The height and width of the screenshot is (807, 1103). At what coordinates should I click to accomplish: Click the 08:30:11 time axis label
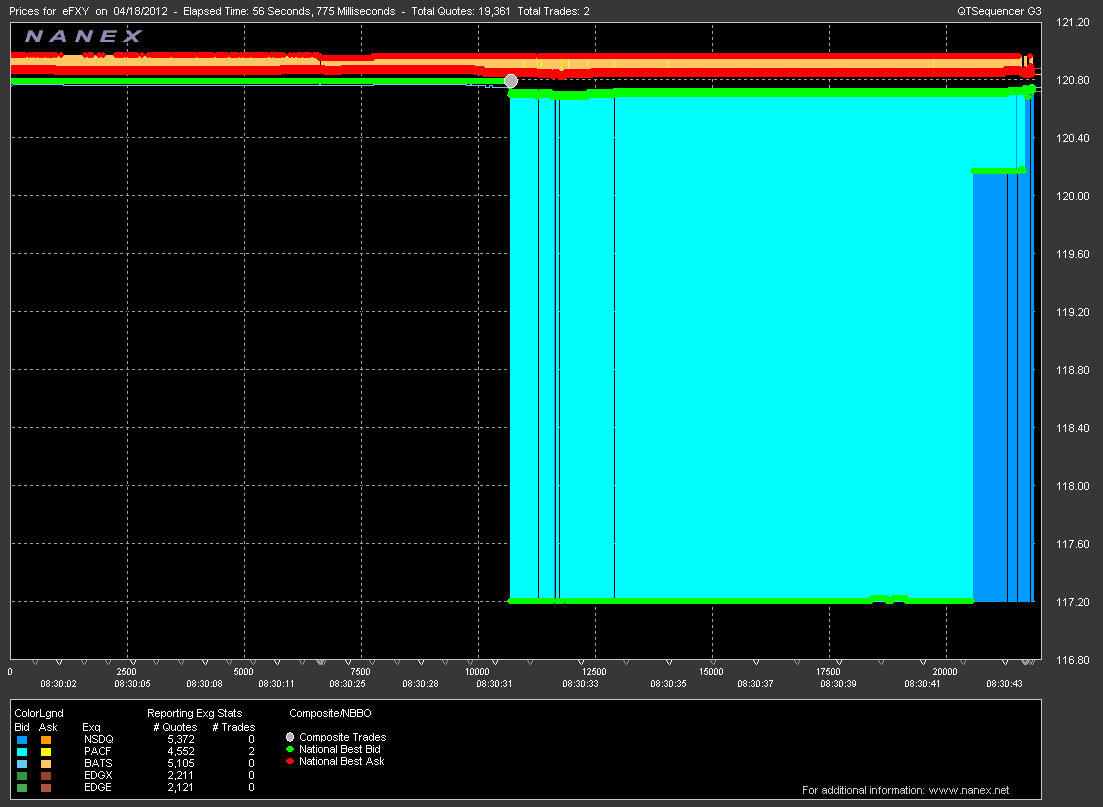[276, 684]
